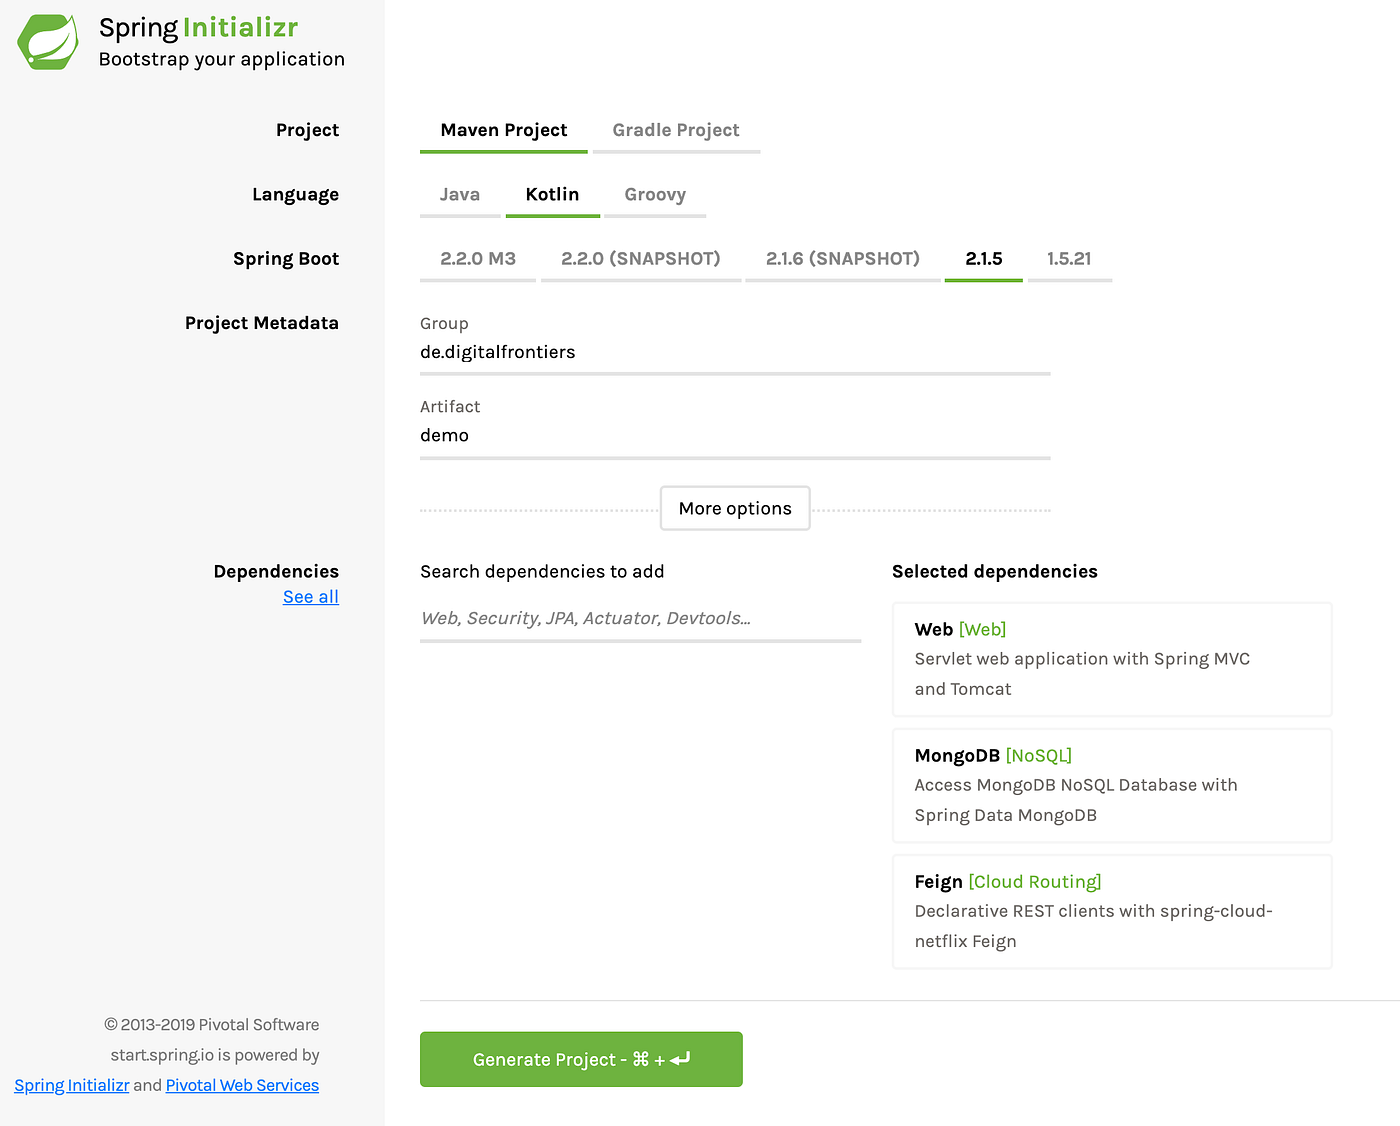Select Spring Boot 2.2.0 SNAPSHOT
This screenshot has height=1126, width=1400.
640,258
